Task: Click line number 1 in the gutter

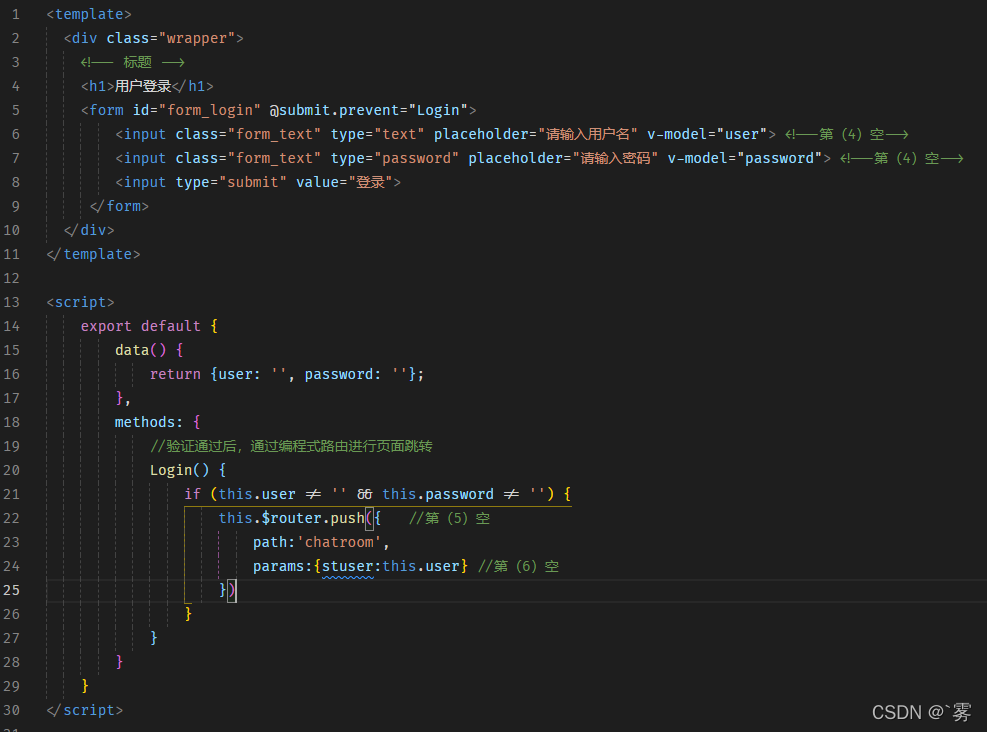Action: coord(16,14)
